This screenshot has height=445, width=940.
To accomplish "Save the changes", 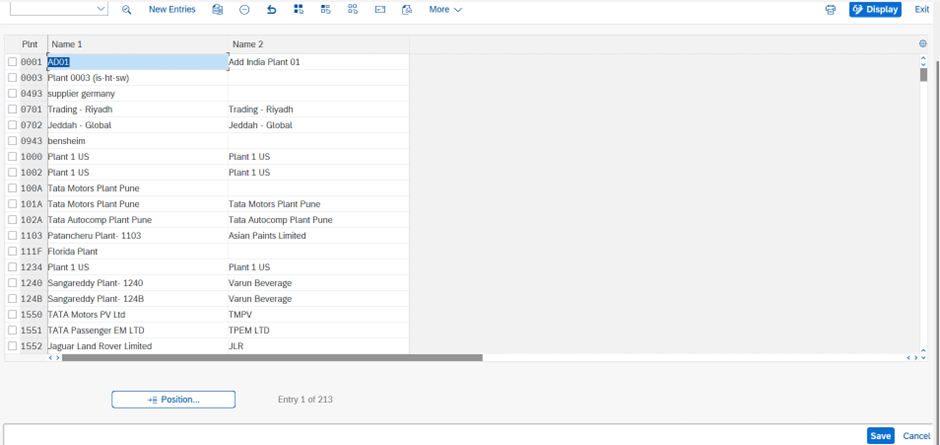I will point(881,436).
